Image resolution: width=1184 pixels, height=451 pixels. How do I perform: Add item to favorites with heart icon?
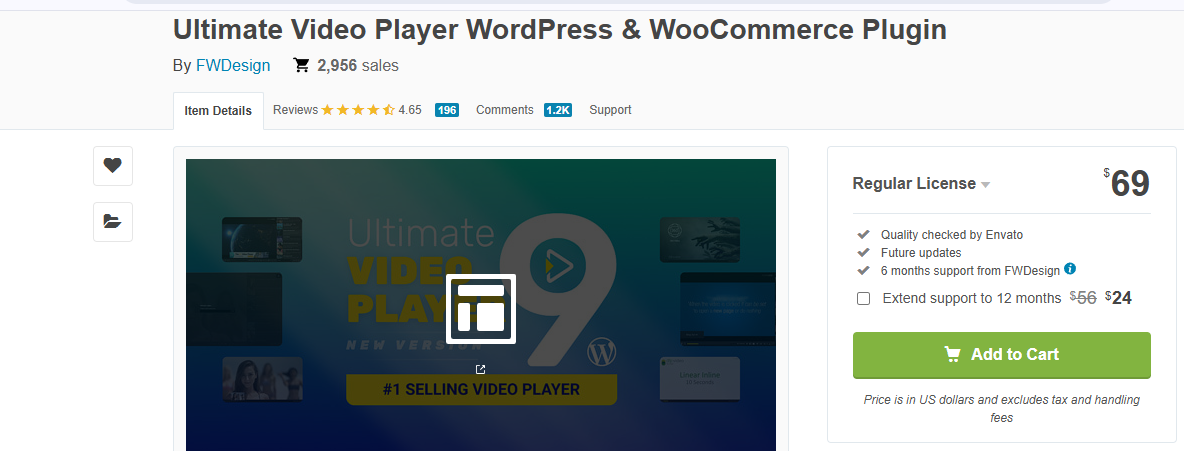[x=113, y=165]
